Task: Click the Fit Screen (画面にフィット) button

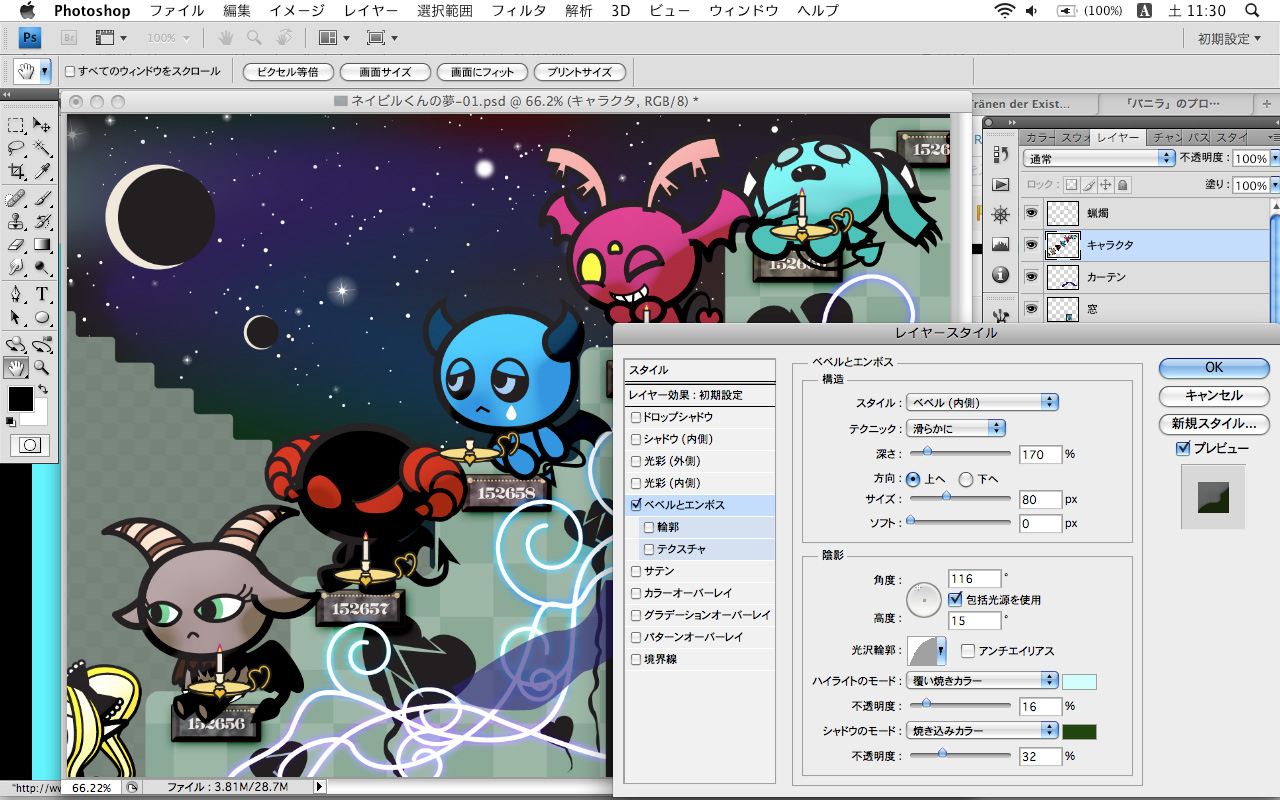Action: [482, 72]
